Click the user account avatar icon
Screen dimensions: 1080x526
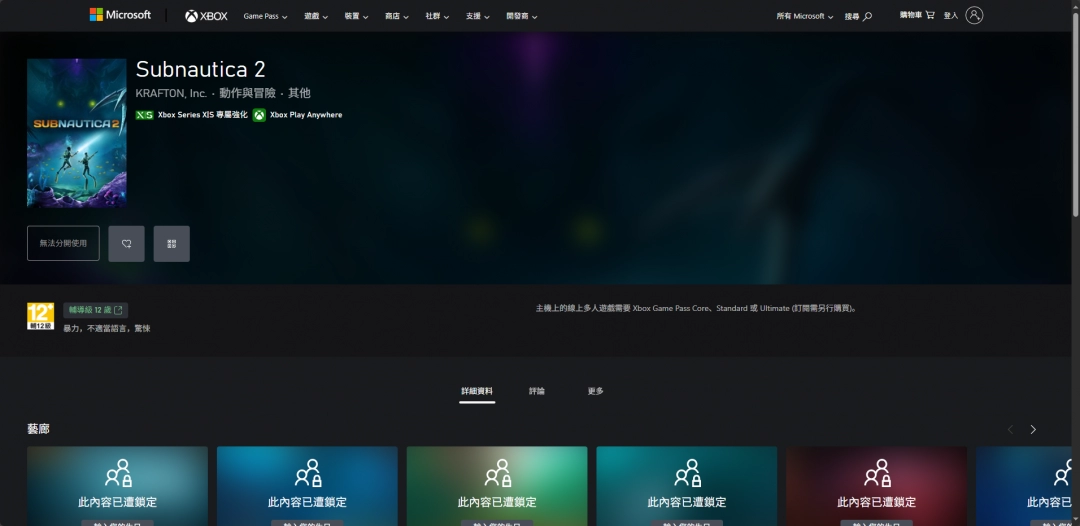click(974, 15)
